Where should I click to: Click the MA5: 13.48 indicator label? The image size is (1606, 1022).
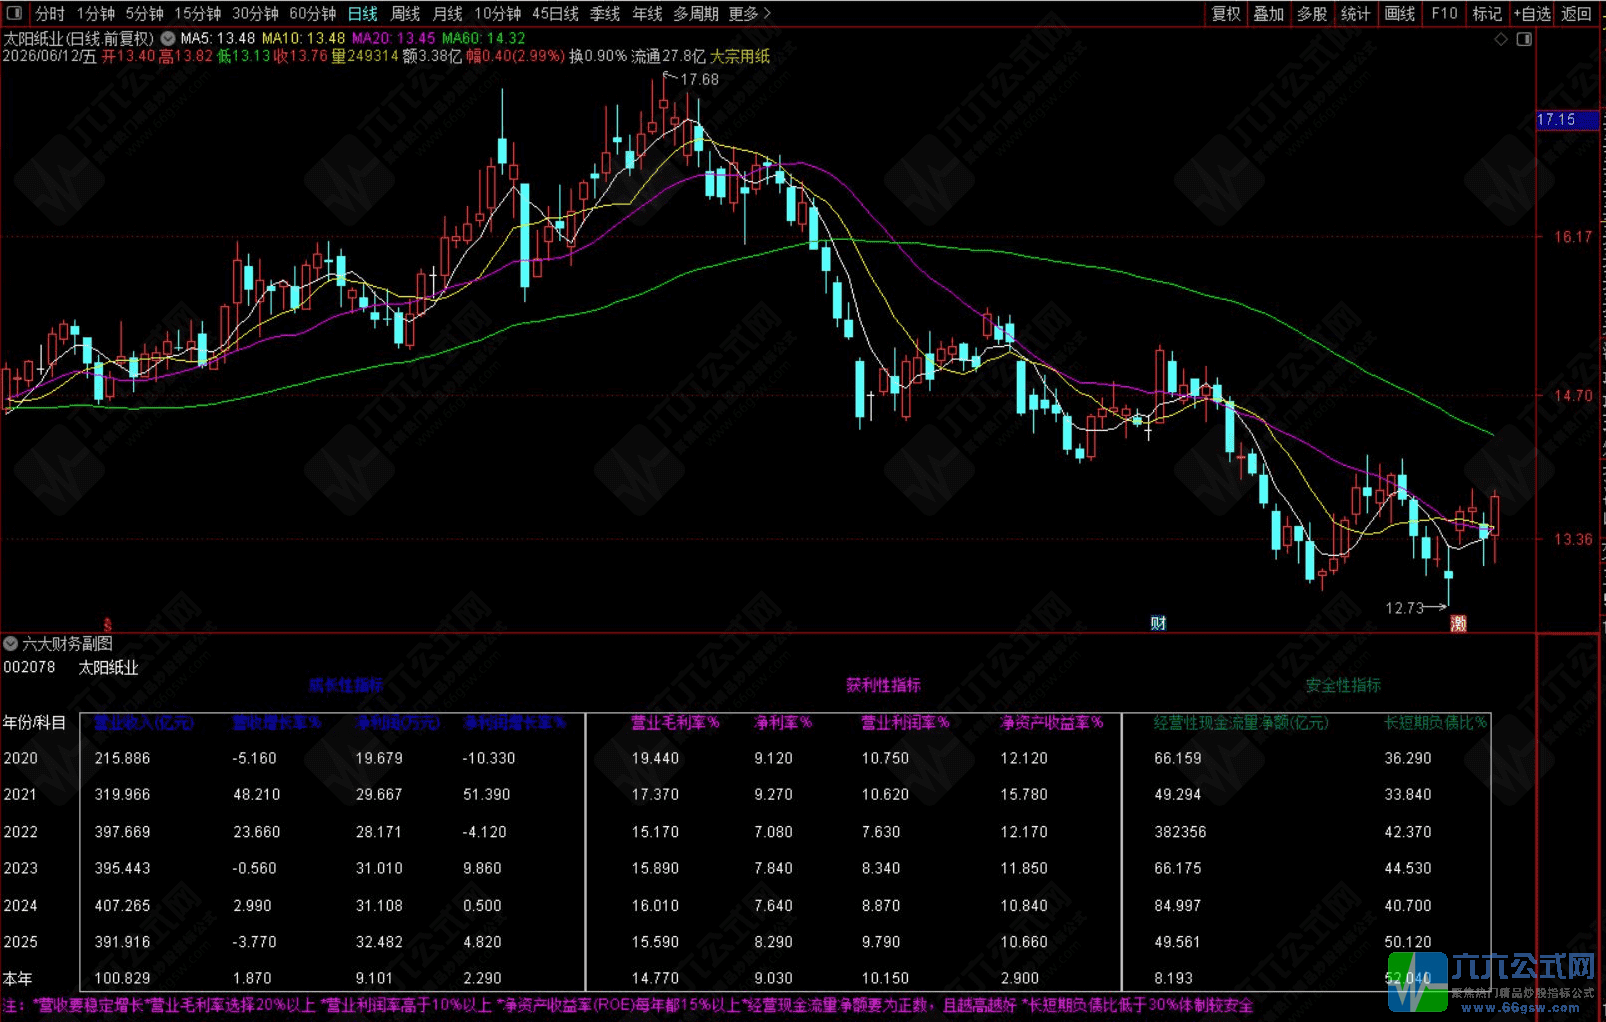pyautogui.click(x=217, y=38)
